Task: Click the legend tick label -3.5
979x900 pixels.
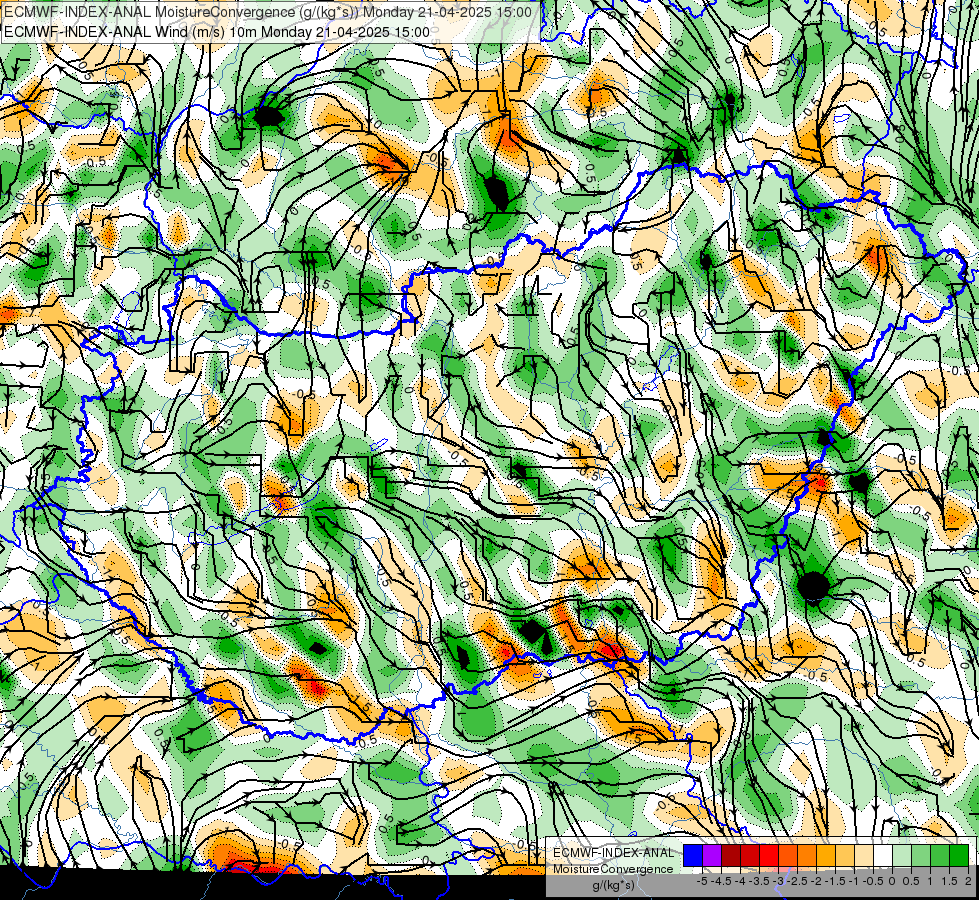Action: coord(760,881)
